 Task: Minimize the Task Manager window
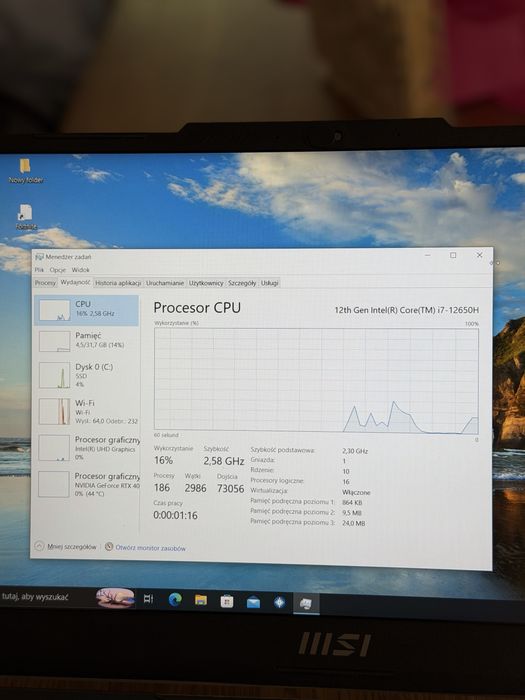tap(428, 255)
